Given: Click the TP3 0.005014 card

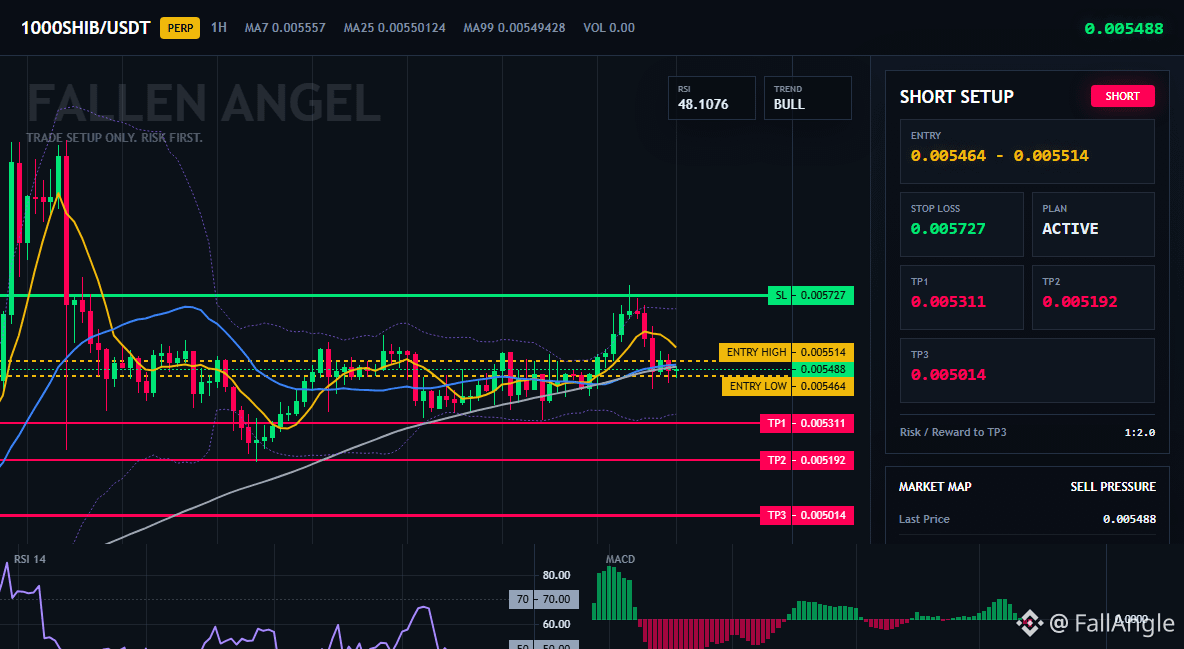Looking at the screenshot, I should click(x=1027, y=370).
